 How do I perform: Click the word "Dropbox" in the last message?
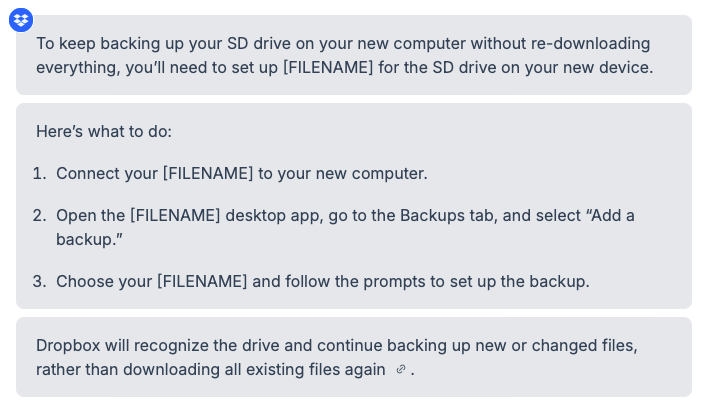(68, 345)
